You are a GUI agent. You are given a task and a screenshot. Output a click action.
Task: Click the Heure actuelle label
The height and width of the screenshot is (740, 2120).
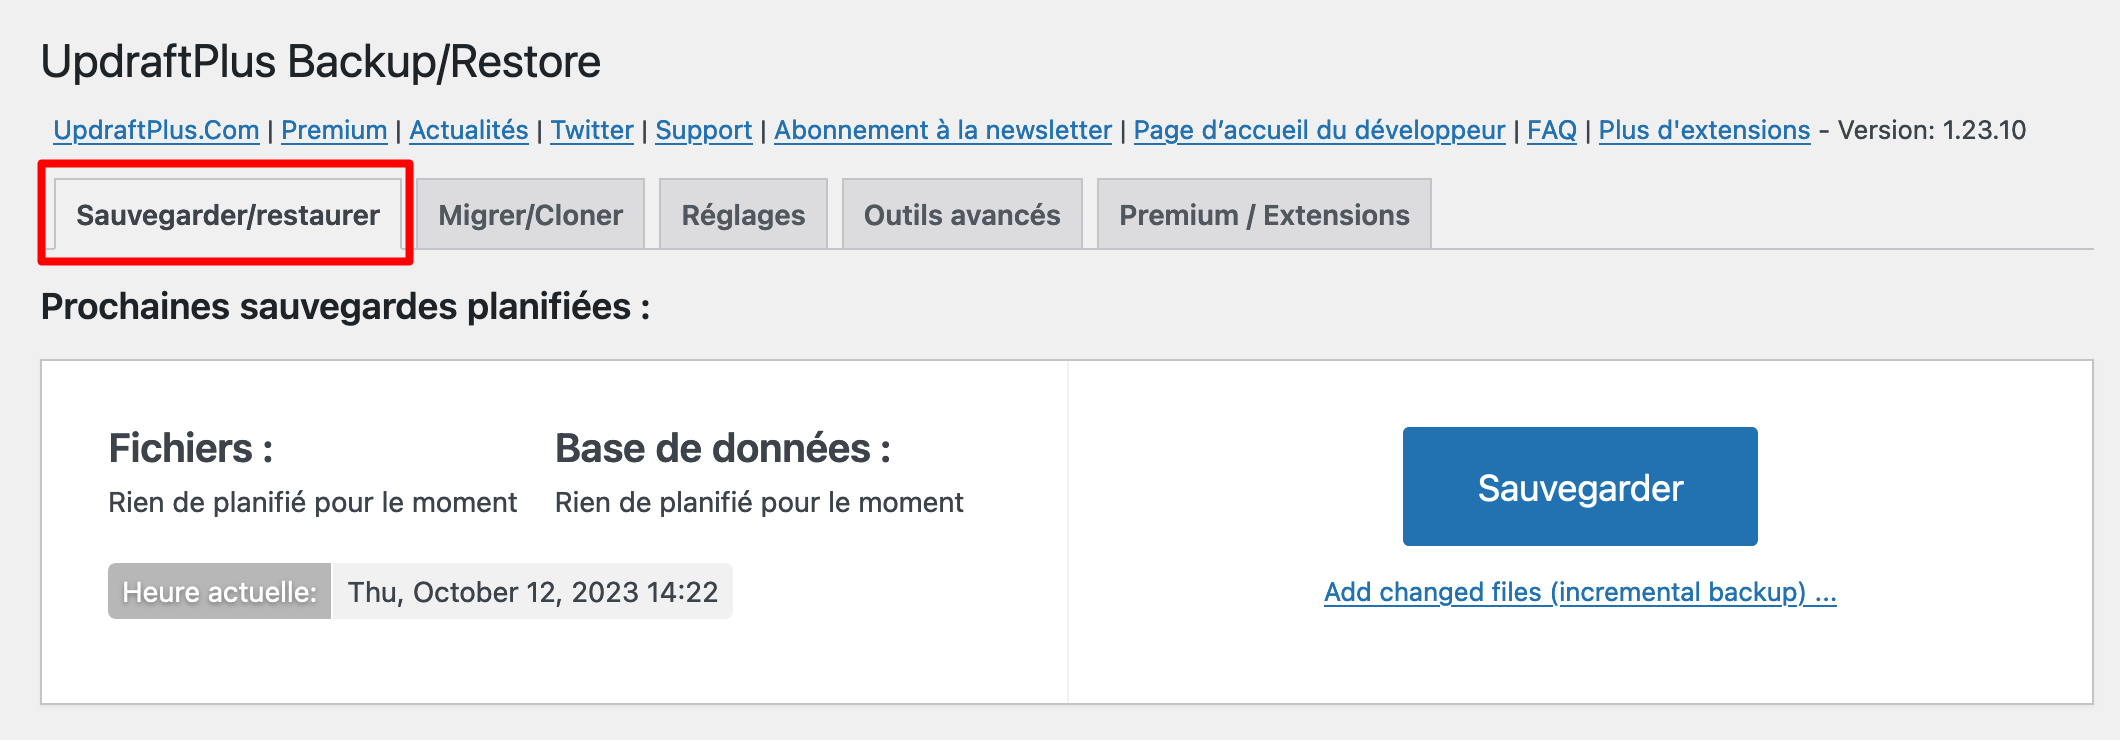(x=219, y=592)
